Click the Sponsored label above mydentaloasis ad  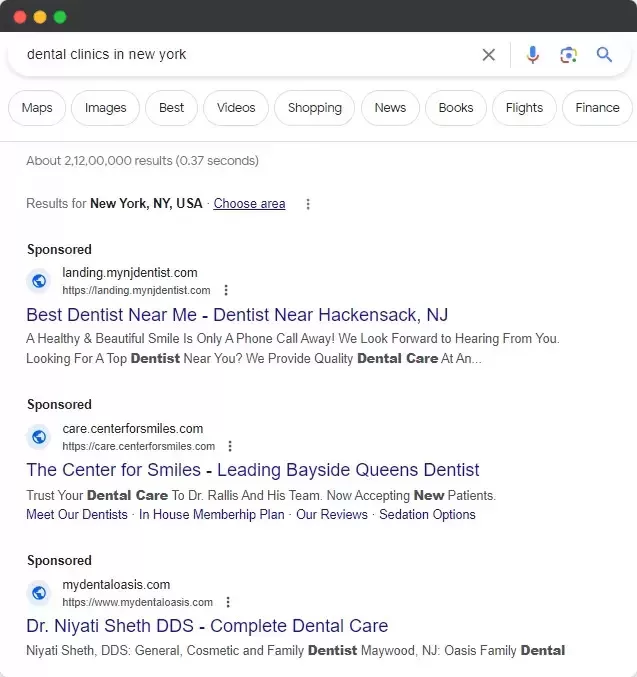(x=59, y=560)
